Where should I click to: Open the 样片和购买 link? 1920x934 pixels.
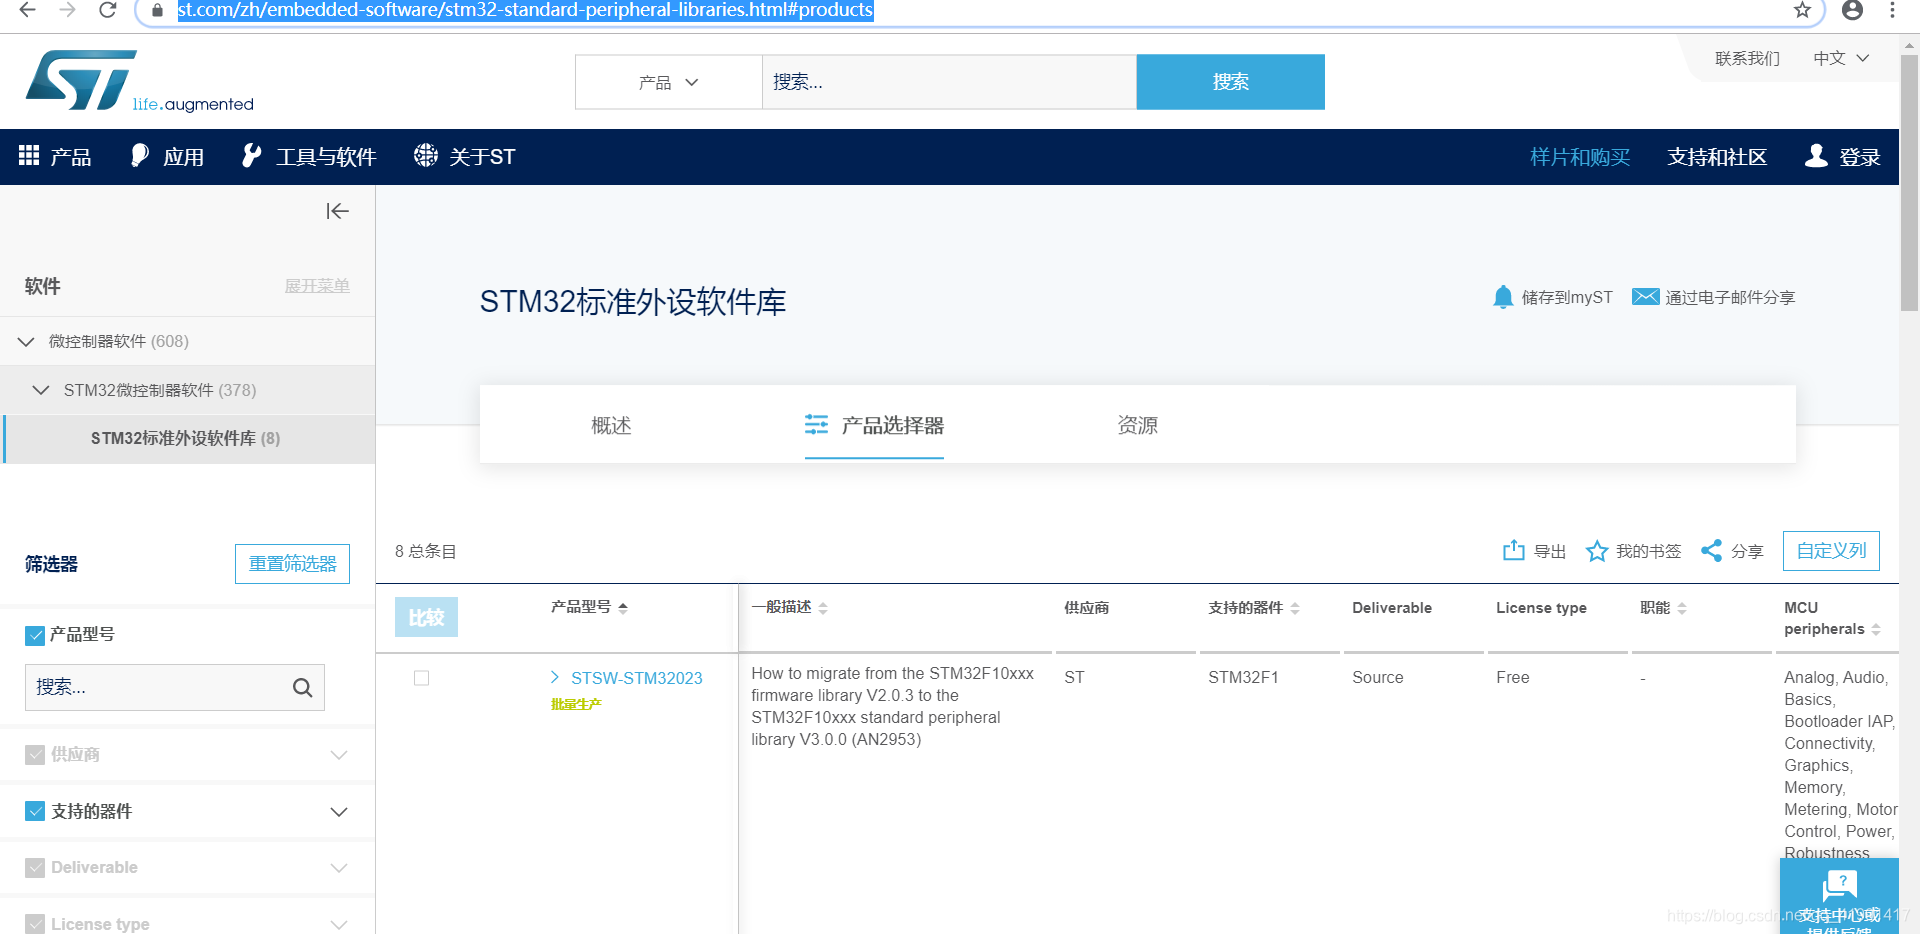point(1580,157)
